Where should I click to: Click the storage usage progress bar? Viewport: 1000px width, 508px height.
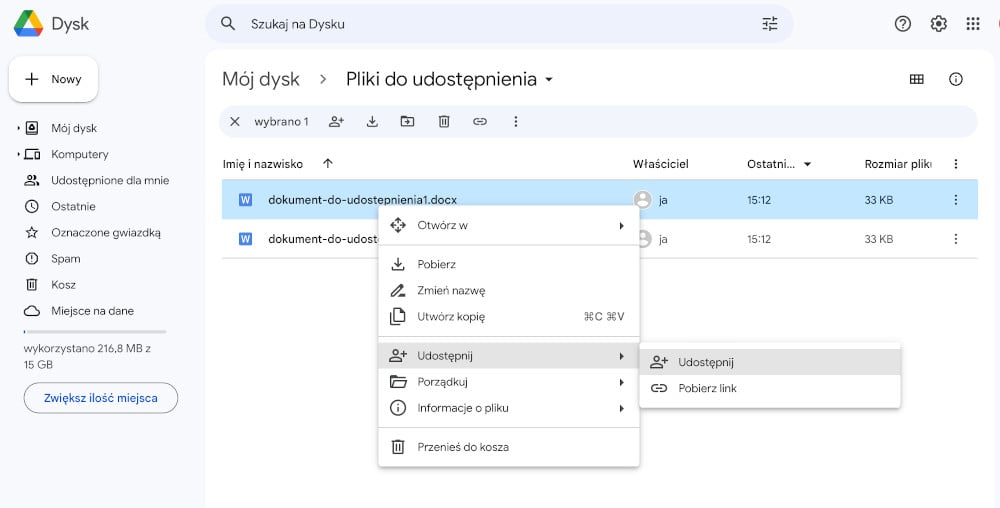tap(95, 331)
